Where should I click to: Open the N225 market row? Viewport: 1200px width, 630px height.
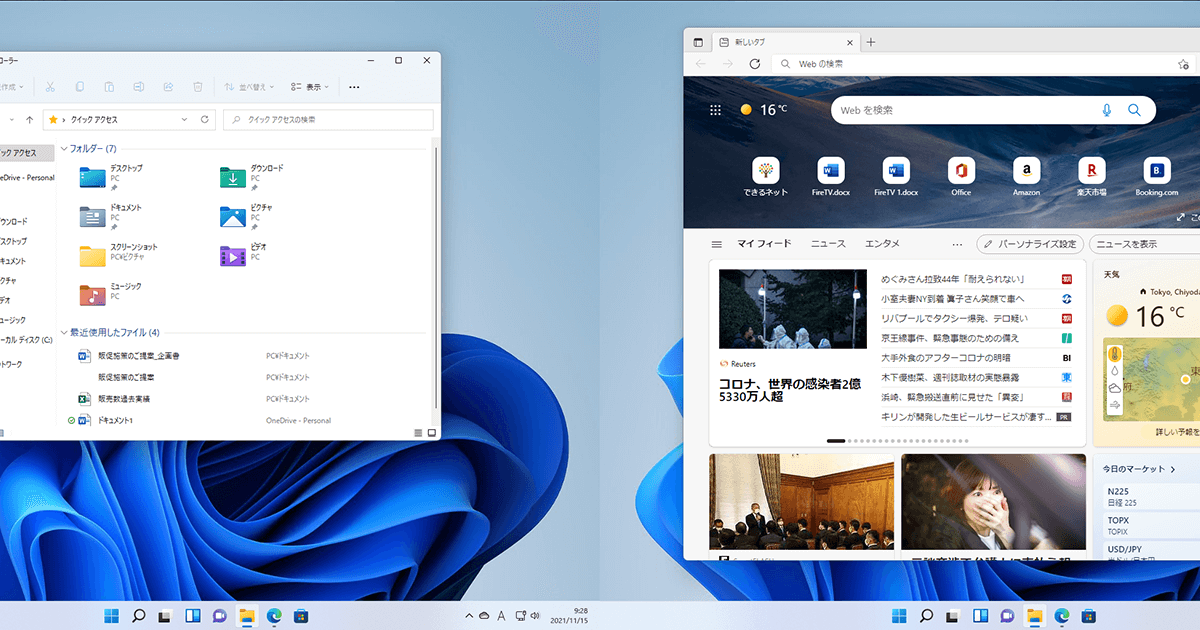pos(1153,496)
